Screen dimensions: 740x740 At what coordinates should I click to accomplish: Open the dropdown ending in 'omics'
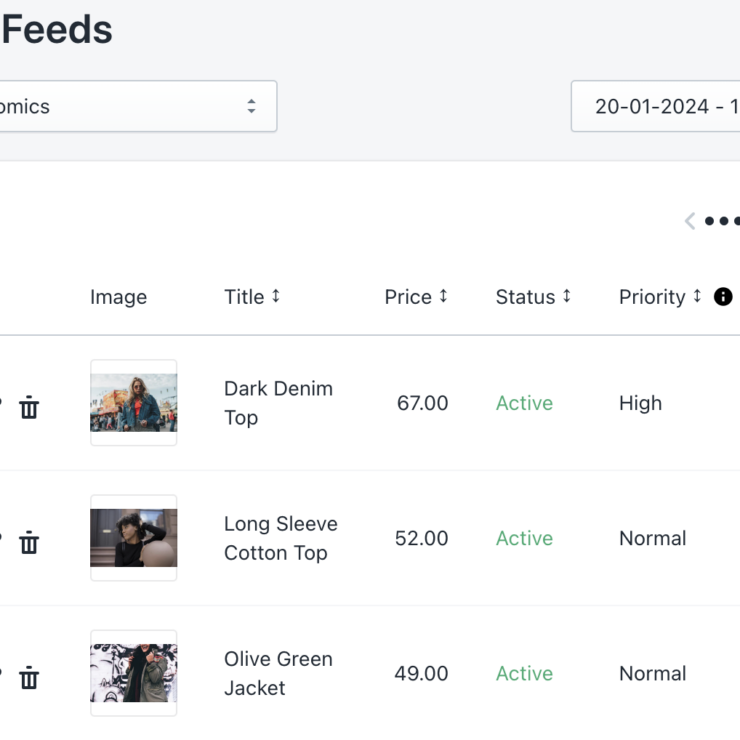[x=137, y=106]
